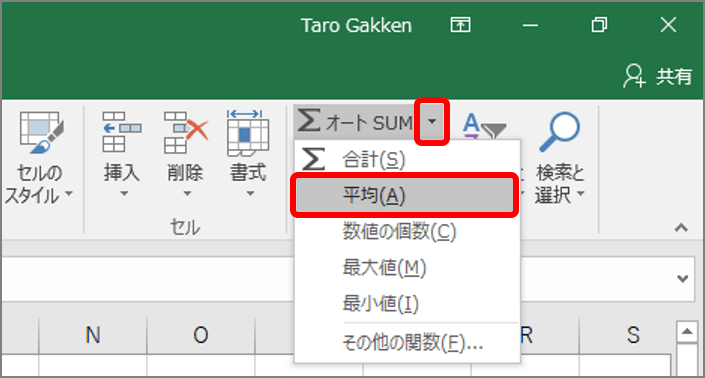Image resolution: width=705 pixels, height=378 pixels.
Task: Click the Format (書式) icon
Action: point(248,133)
